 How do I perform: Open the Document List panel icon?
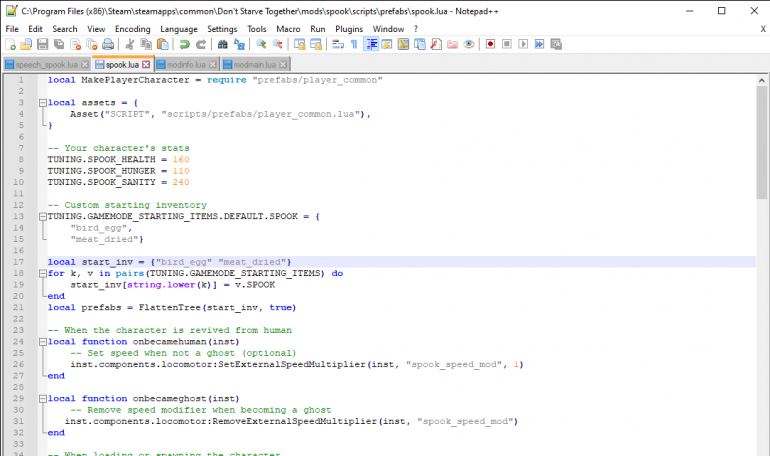(x=420, y=45)
